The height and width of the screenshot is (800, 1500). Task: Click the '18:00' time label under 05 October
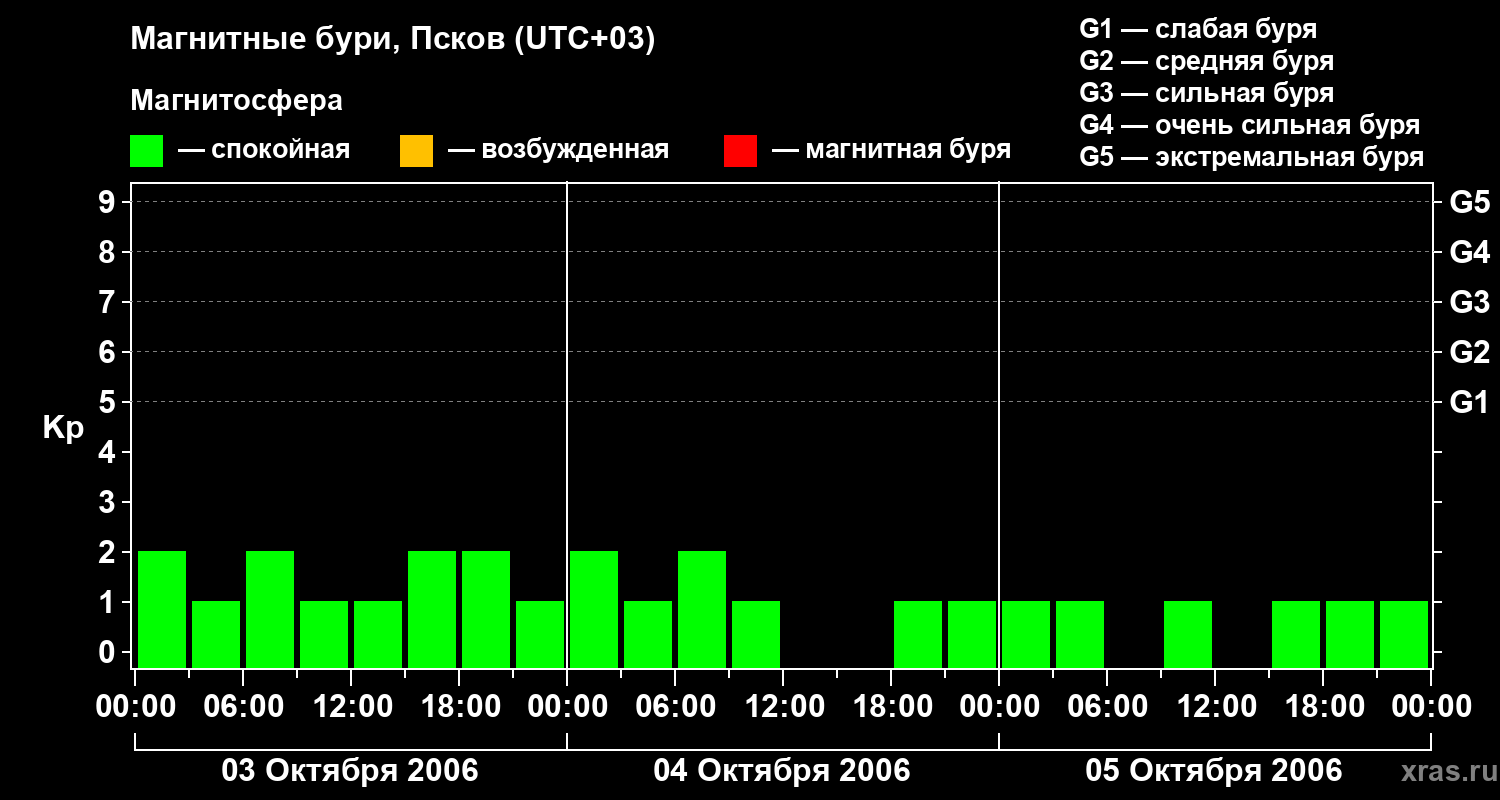point(1323,707)
